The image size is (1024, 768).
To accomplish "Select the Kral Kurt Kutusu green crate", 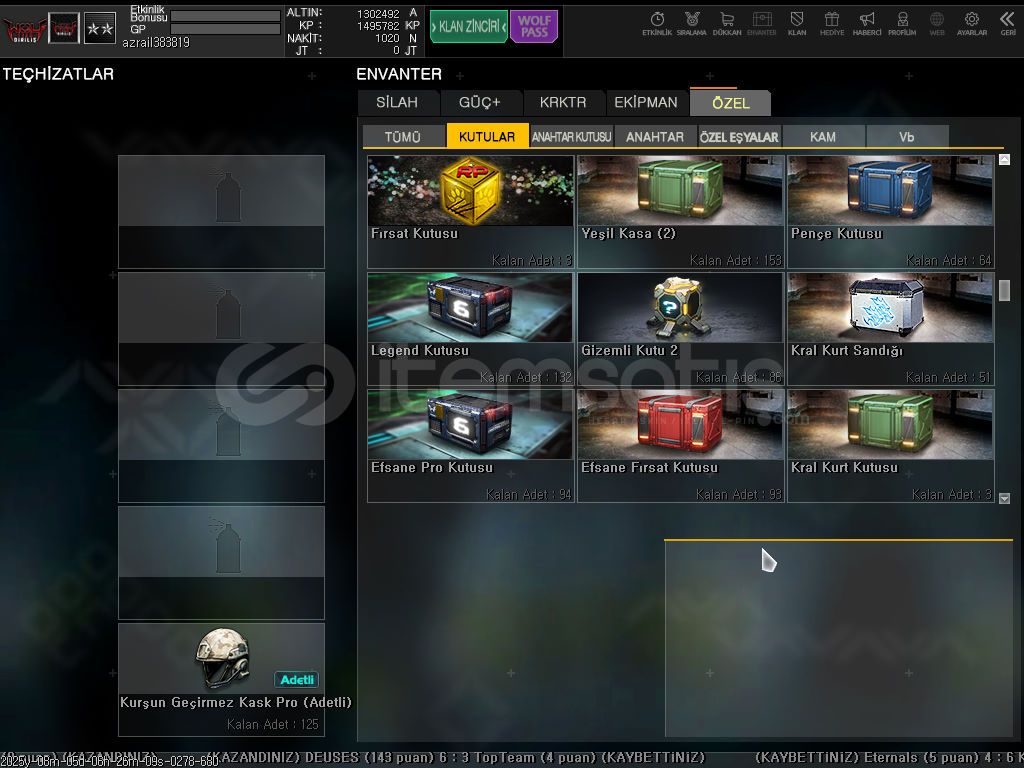I will click(x=891, y=446).
